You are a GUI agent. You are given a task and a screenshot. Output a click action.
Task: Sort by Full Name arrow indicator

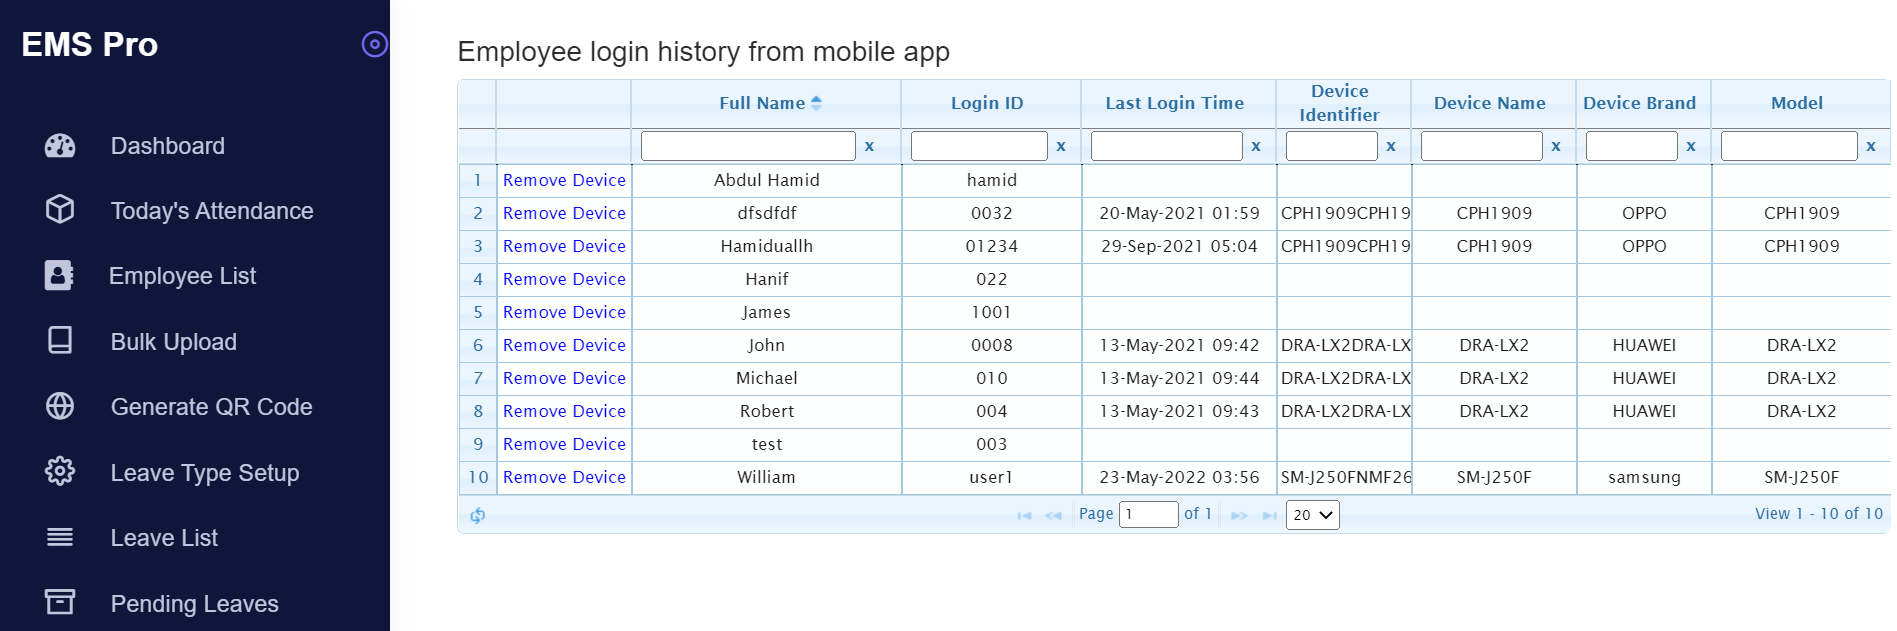[816, 103]
